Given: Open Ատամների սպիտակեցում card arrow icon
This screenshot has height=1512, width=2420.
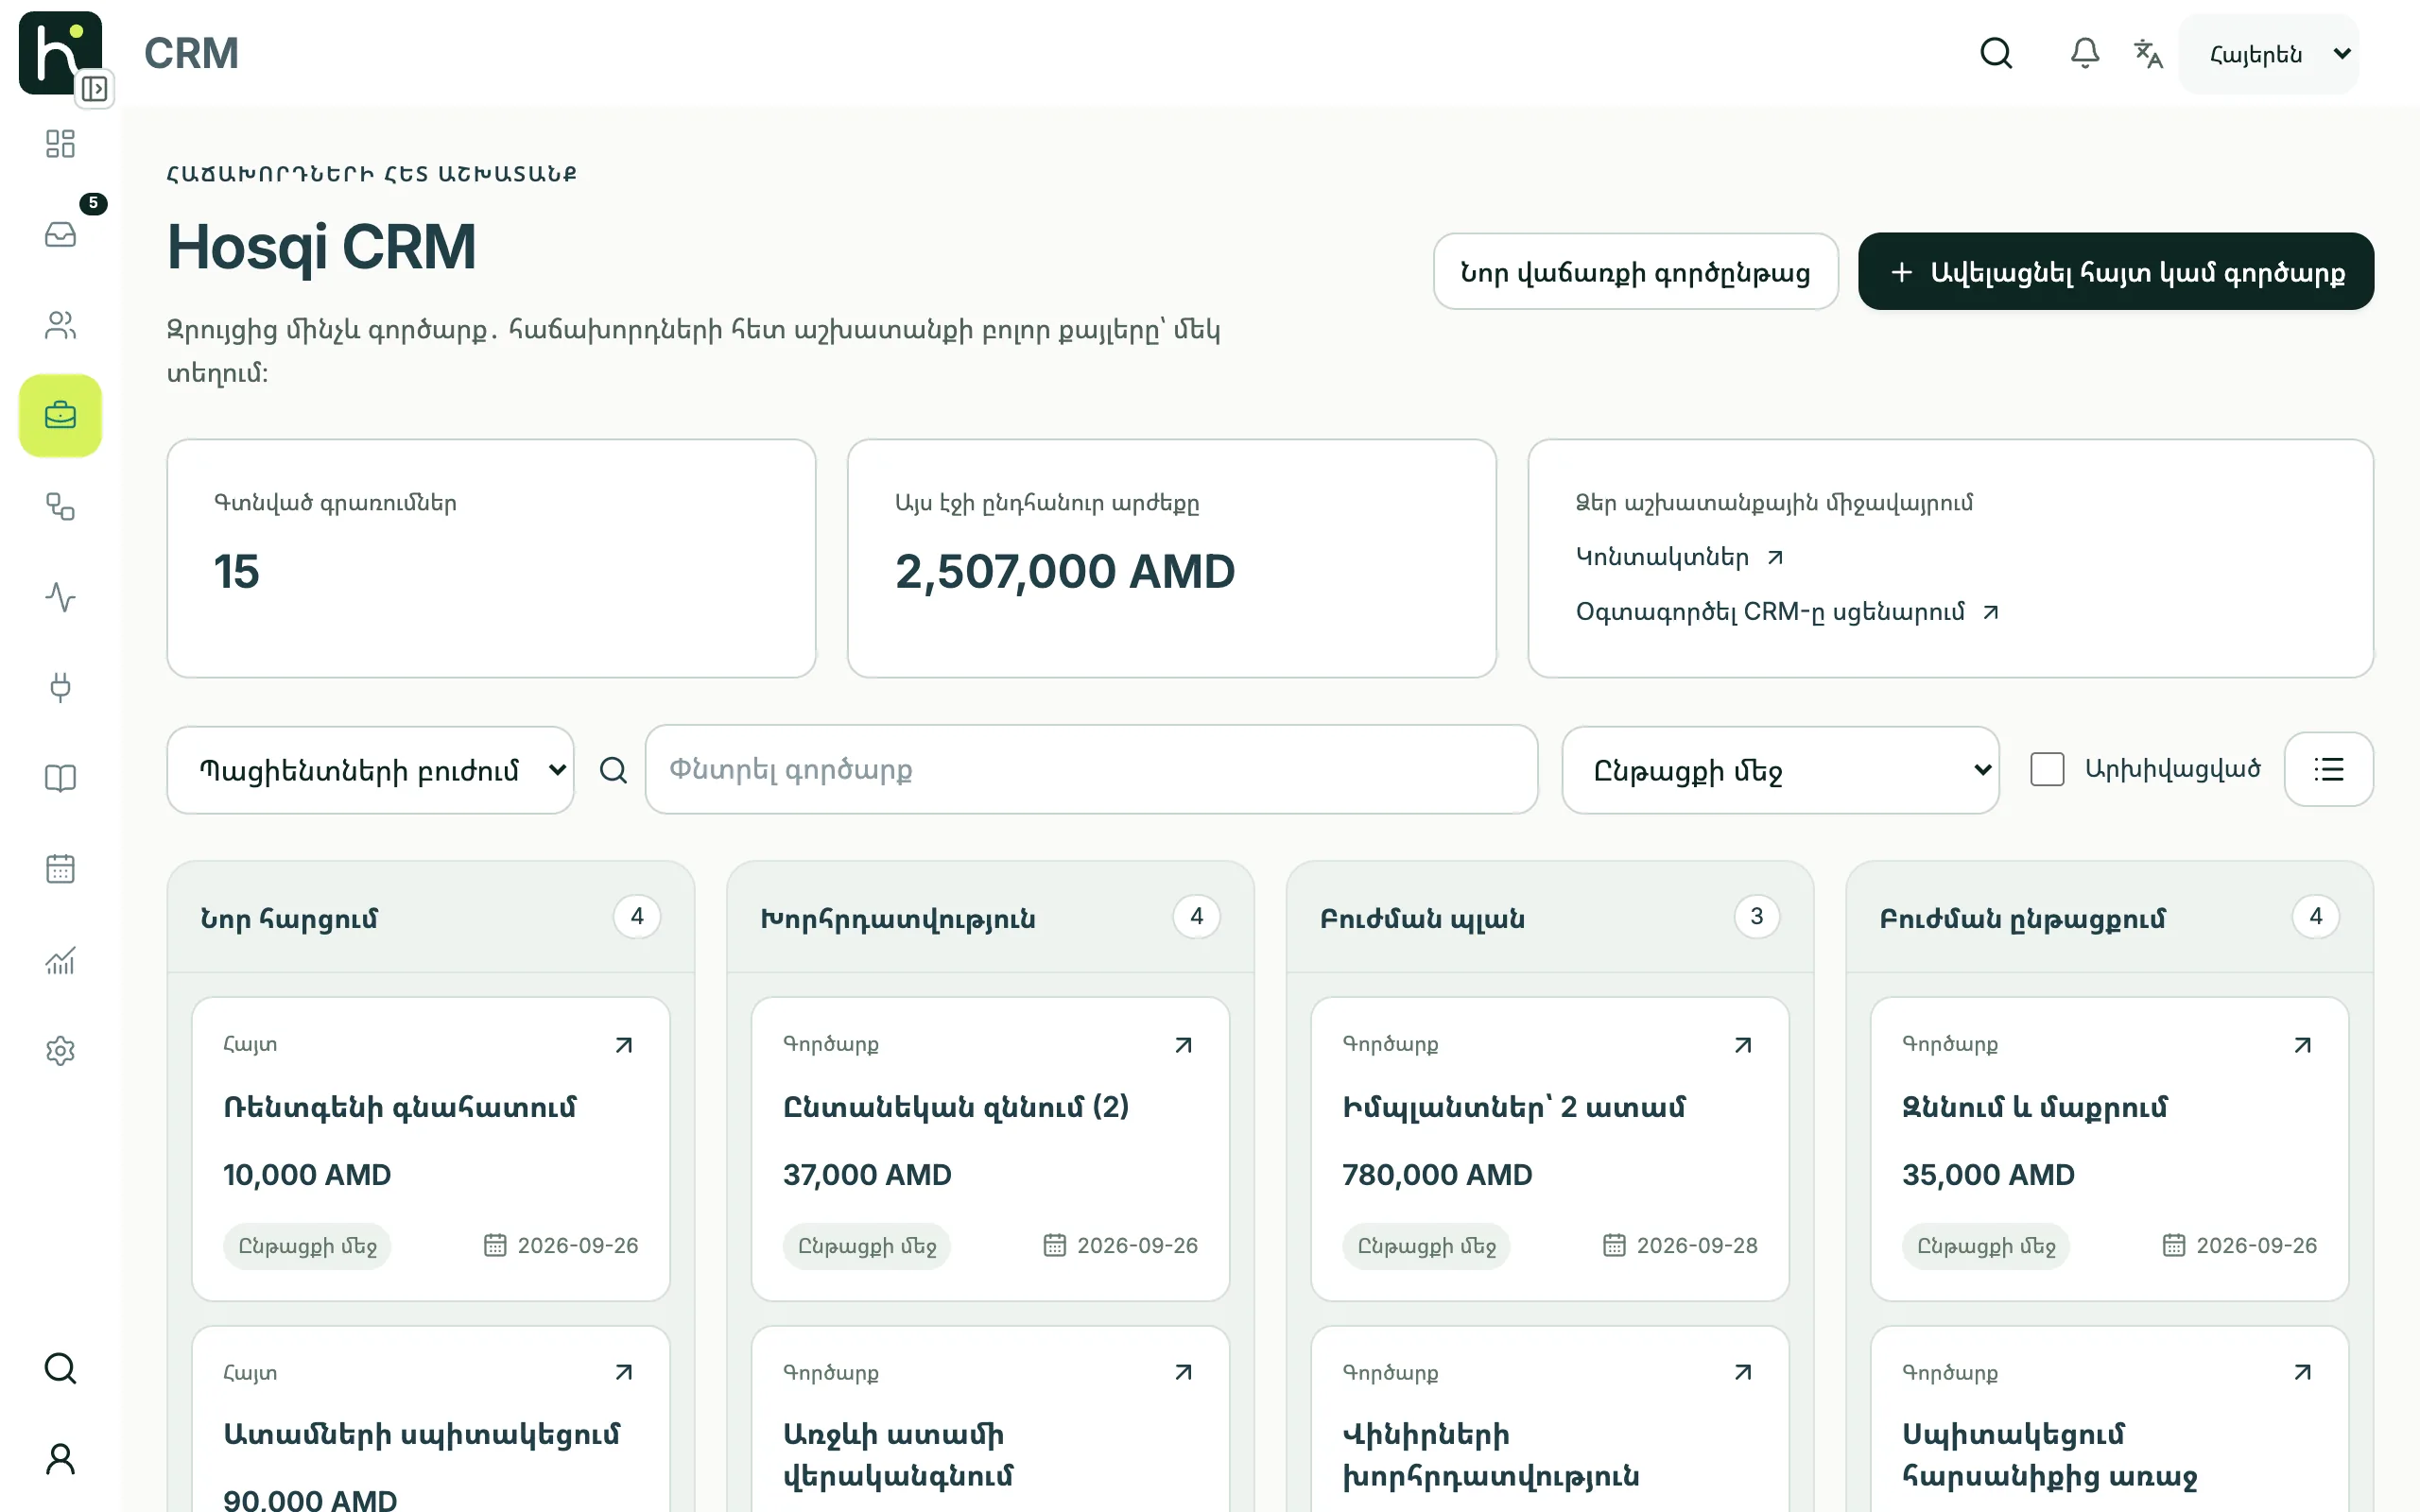Looking at the screenshot, I should click(x=624, y=1372).
